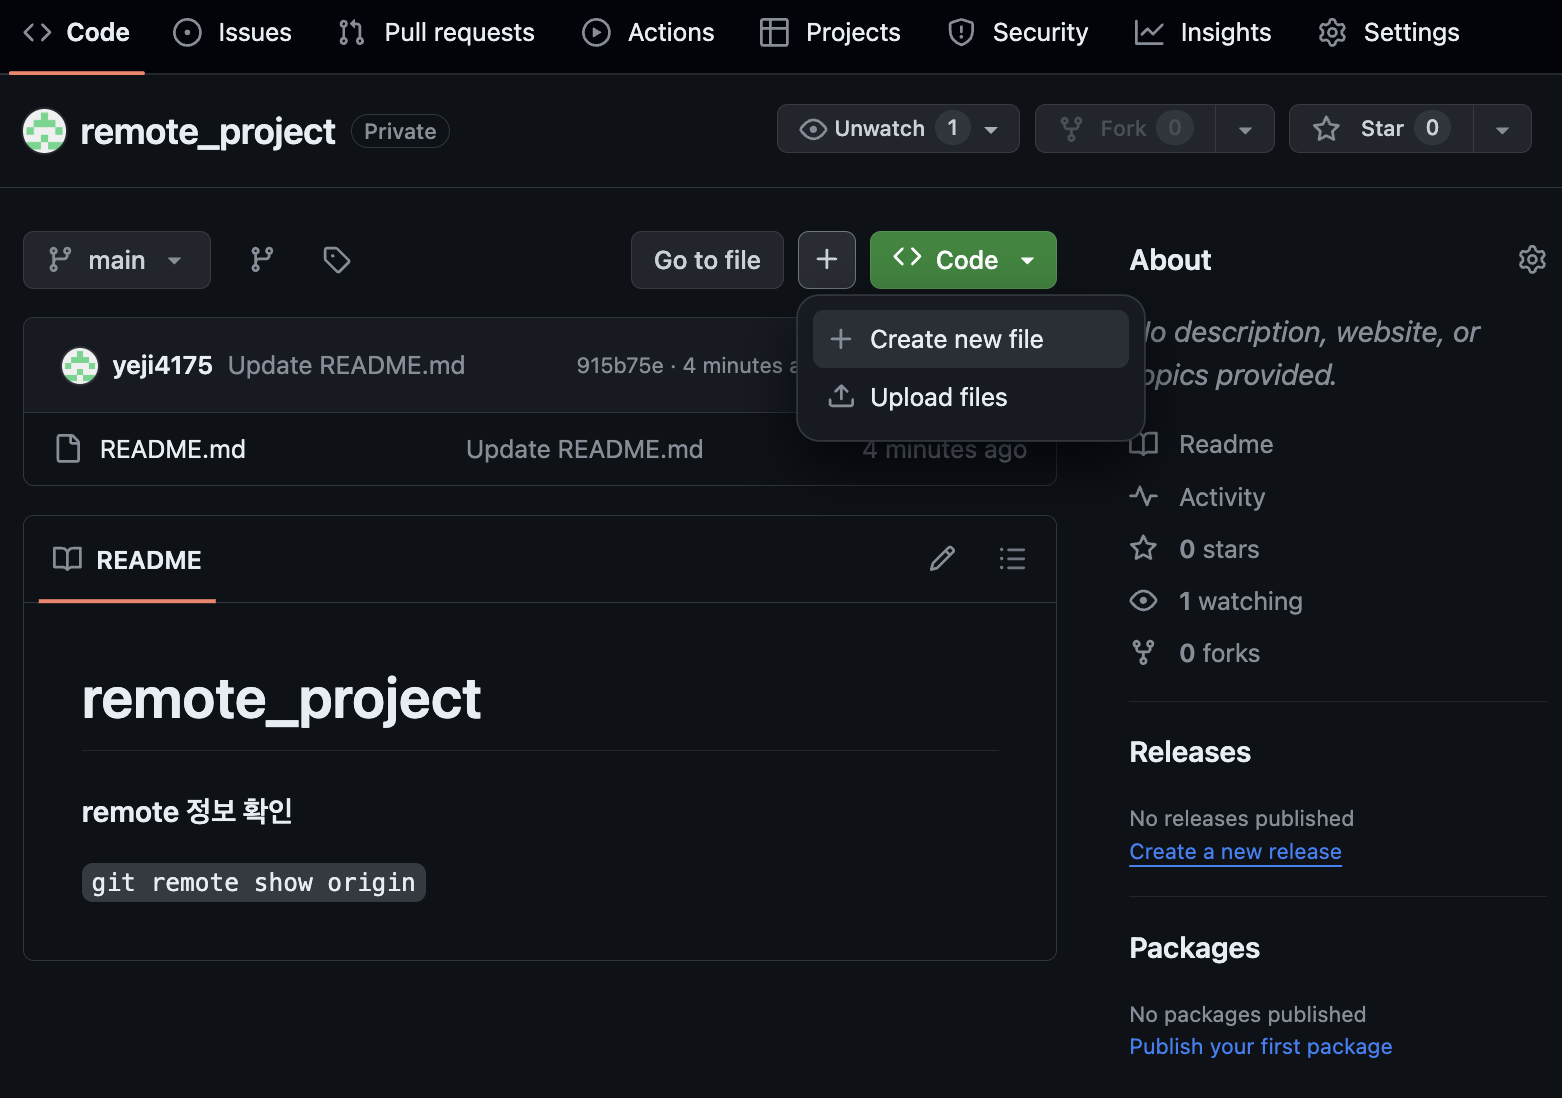Select the README tab in file viewer
The height and width of the screenshot is (1098, 1562).
(x=127, y=560)
